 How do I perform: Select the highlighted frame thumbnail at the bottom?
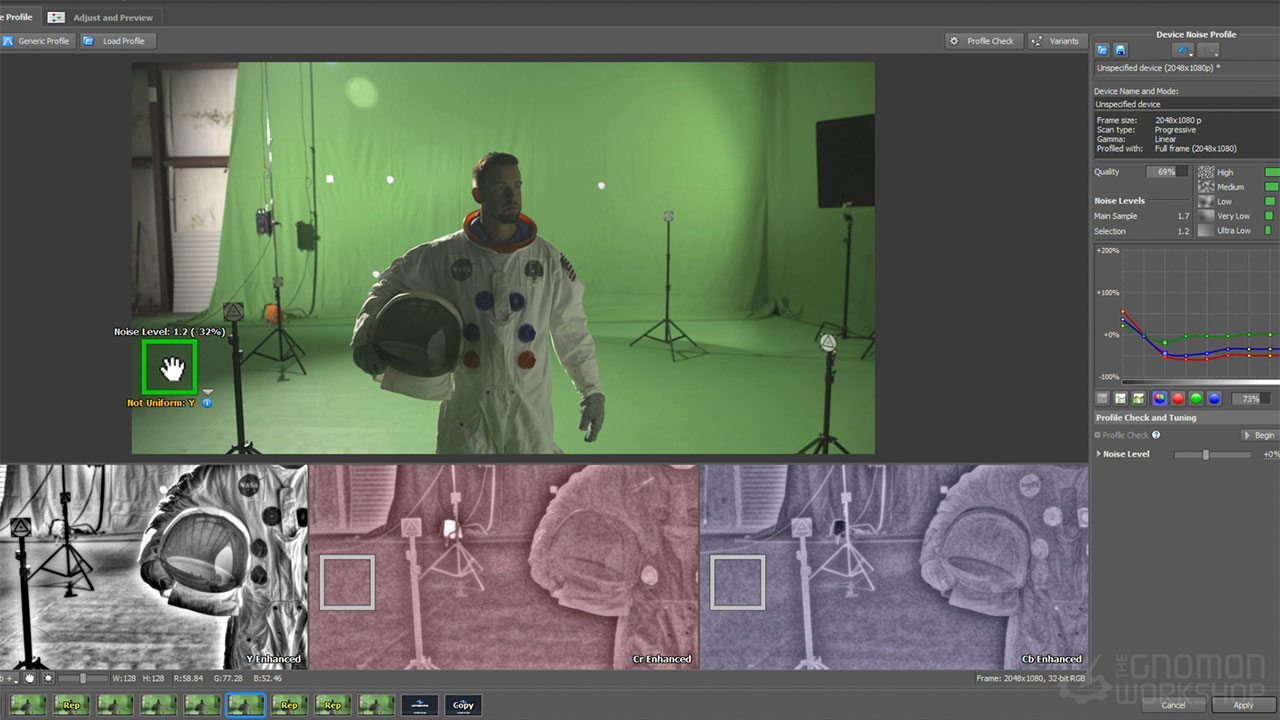(x=246, y=704)
